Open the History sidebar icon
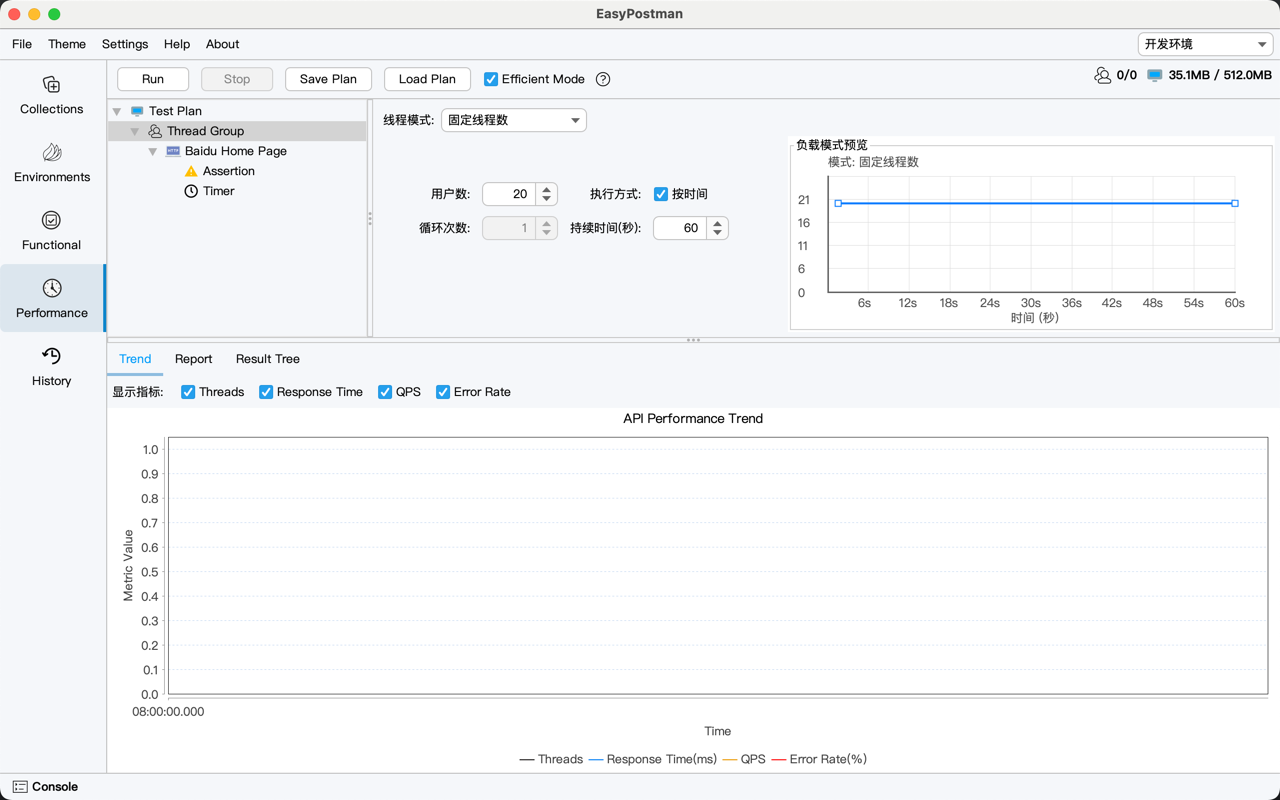 52,356
